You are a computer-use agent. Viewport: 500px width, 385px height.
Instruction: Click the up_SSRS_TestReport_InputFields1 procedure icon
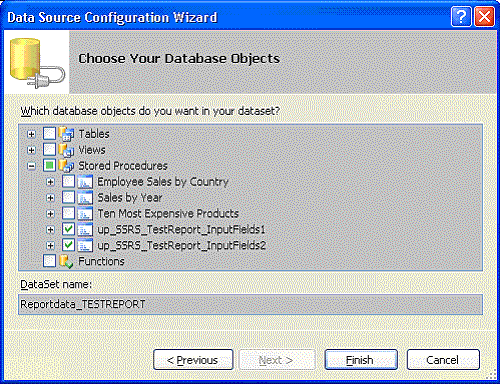pyautogui.click(x=85, y=230)
